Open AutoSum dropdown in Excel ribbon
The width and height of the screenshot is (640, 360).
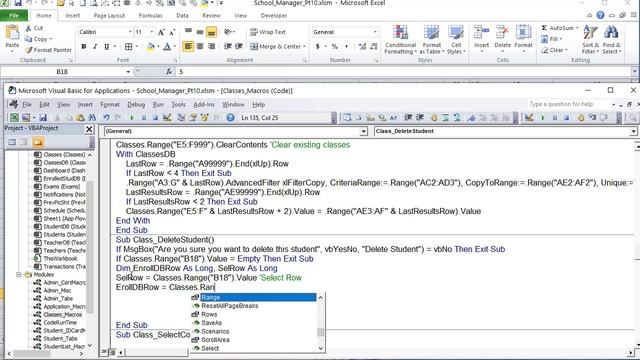coord(577,28)
